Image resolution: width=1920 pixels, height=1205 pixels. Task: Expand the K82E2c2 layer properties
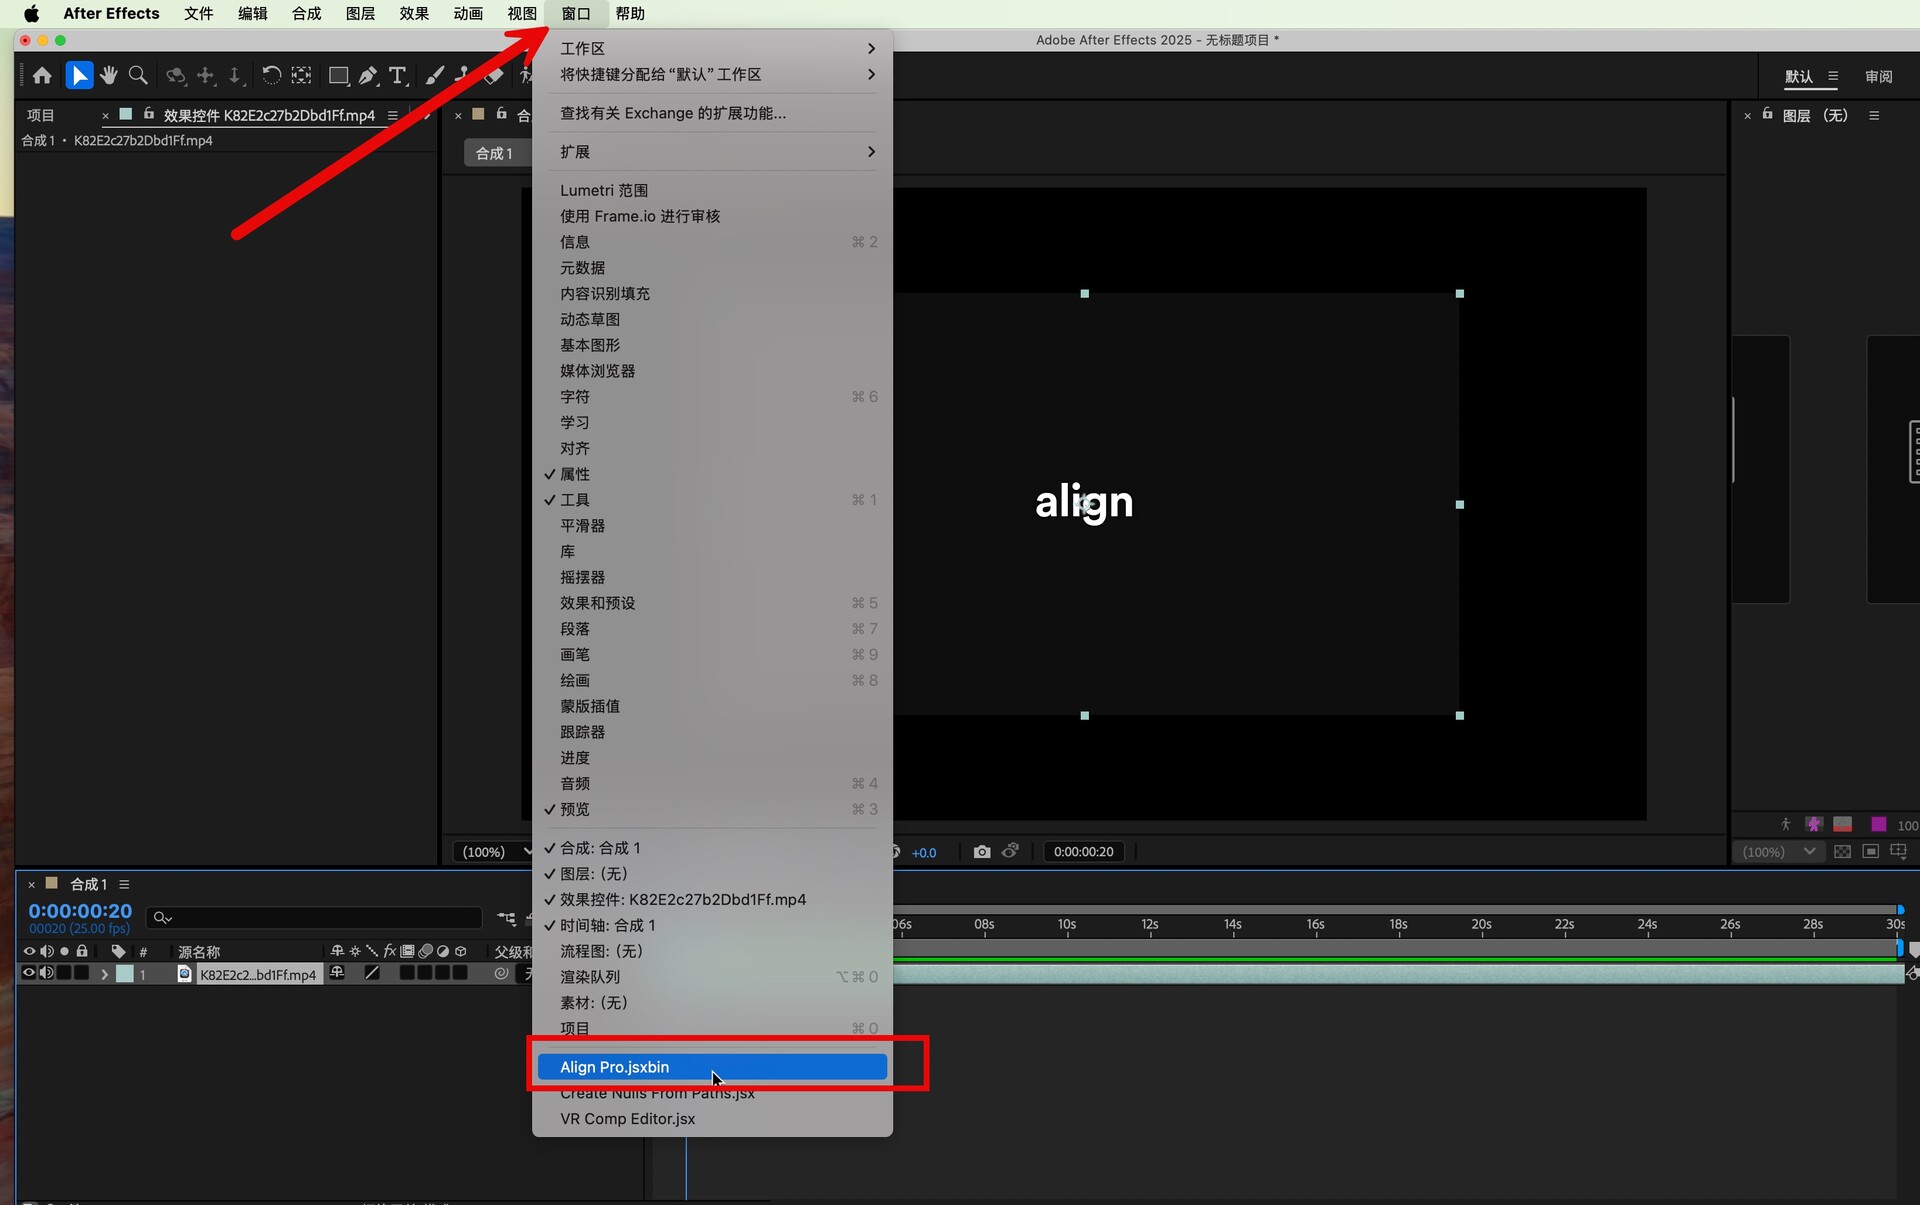(104, 974)
